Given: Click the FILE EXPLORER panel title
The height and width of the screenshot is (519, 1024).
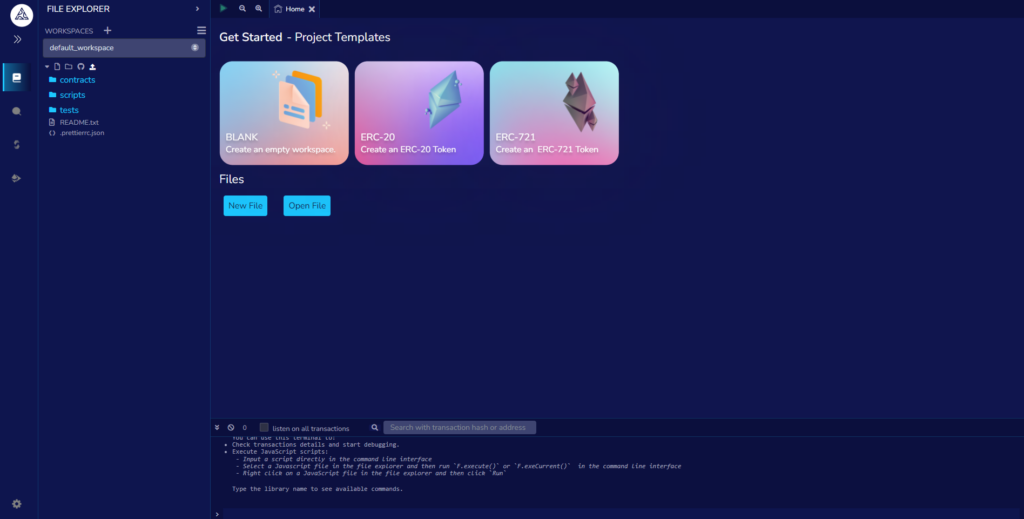Looking at the screenshot, I should coord(78,9).
